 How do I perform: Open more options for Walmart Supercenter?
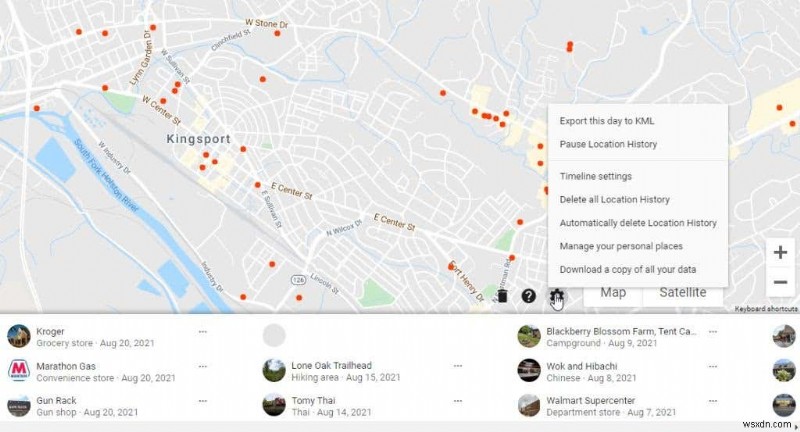(713, 401)
